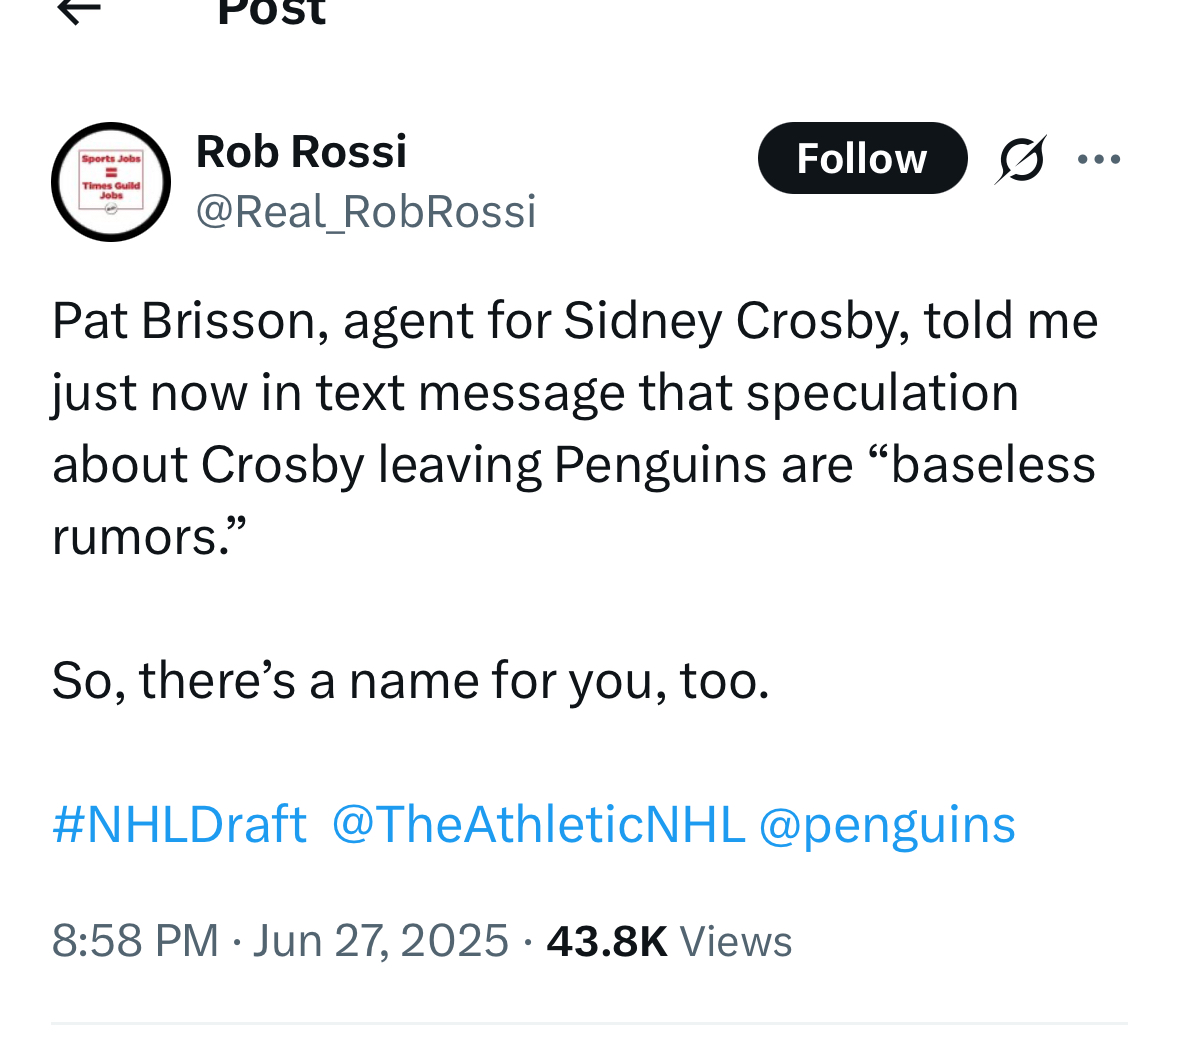Screen dimensions: 1179x1042
Task: Open the #NHLDraft hashtag
Action: pyautogui.click(x=180, y=824)
